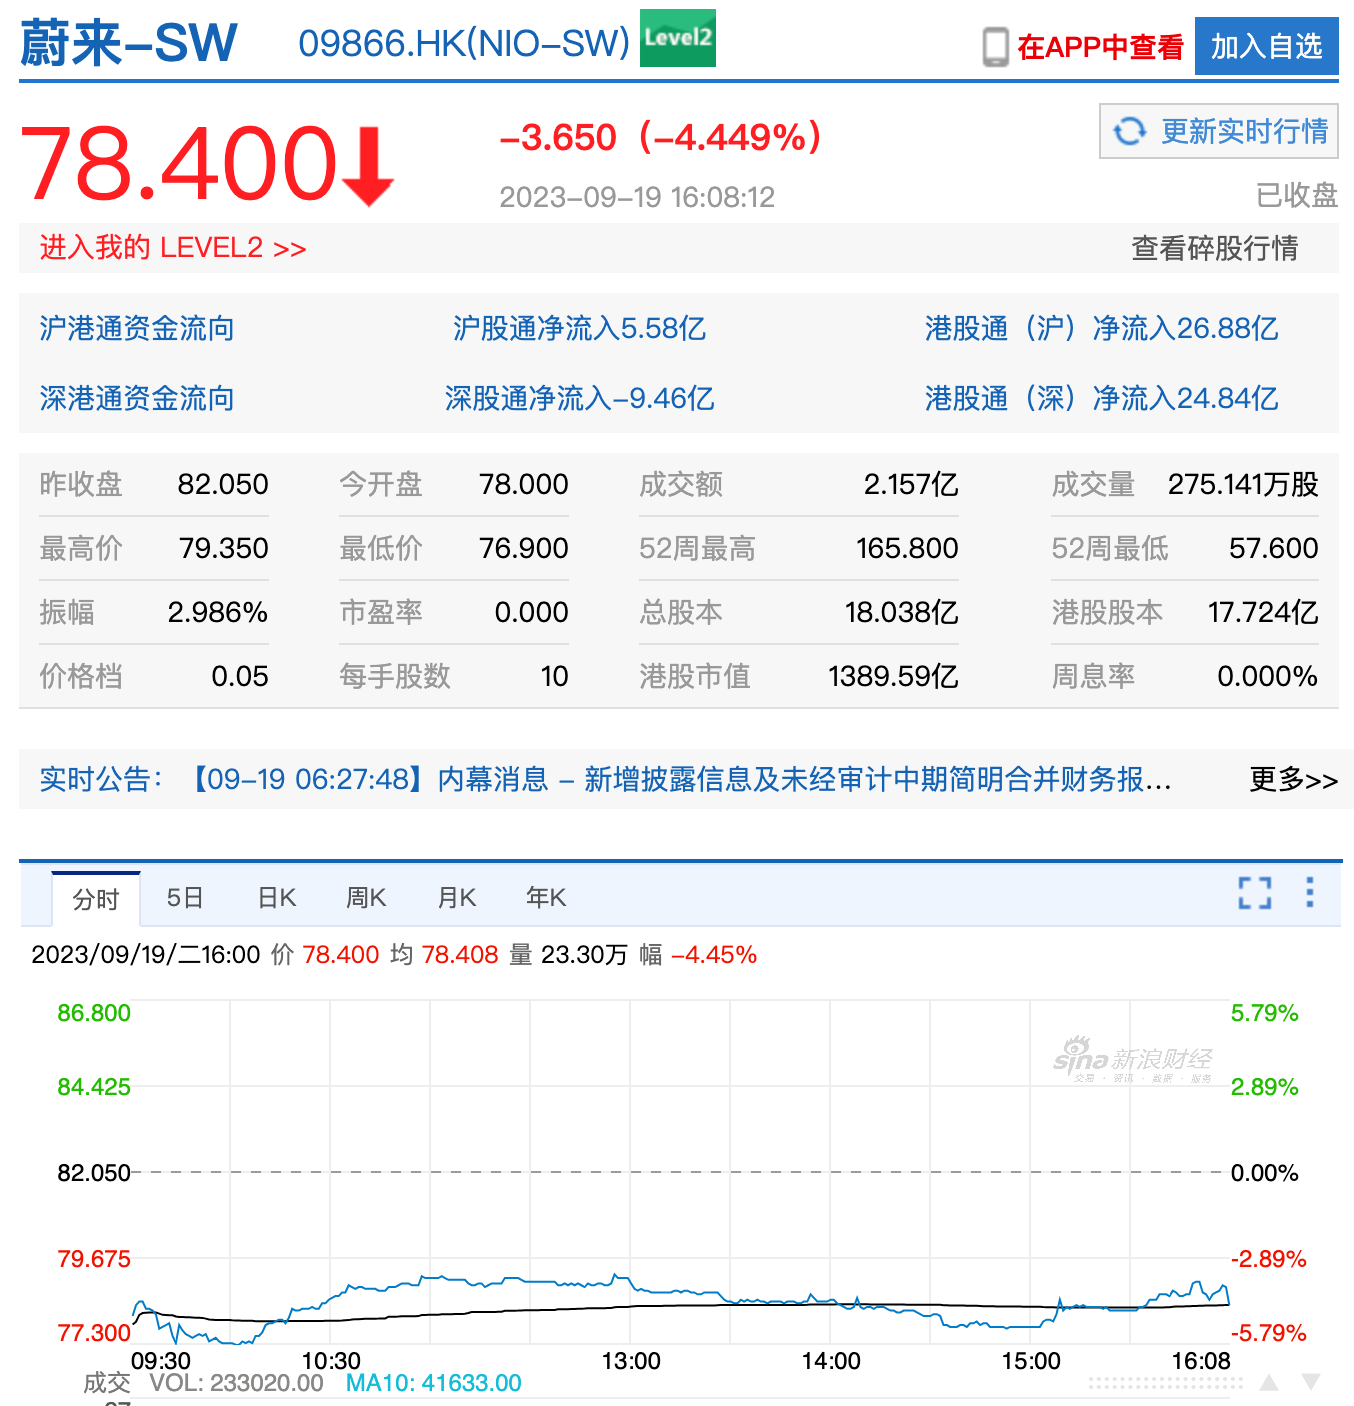Expand 进入我的 LEVEL2 section
The width and height of the screenshot is (1354, 1406).
click(x=171, y=247)
